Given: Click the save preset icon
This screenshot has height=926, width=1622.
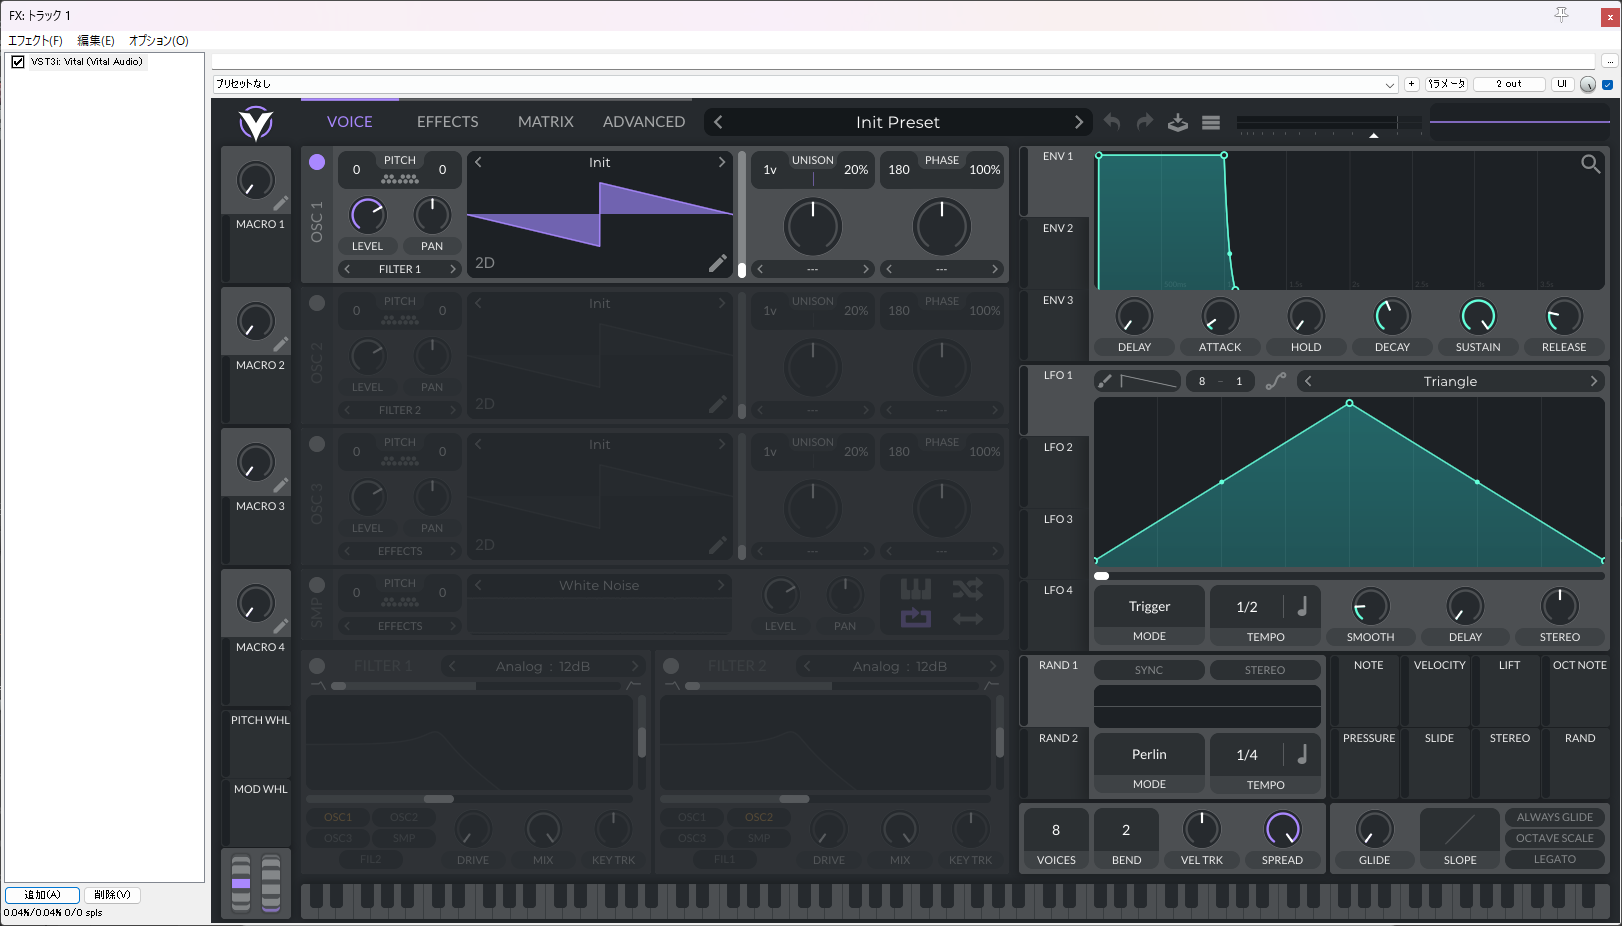Looking at the screenshot, I should click(x=1178, y=122).
